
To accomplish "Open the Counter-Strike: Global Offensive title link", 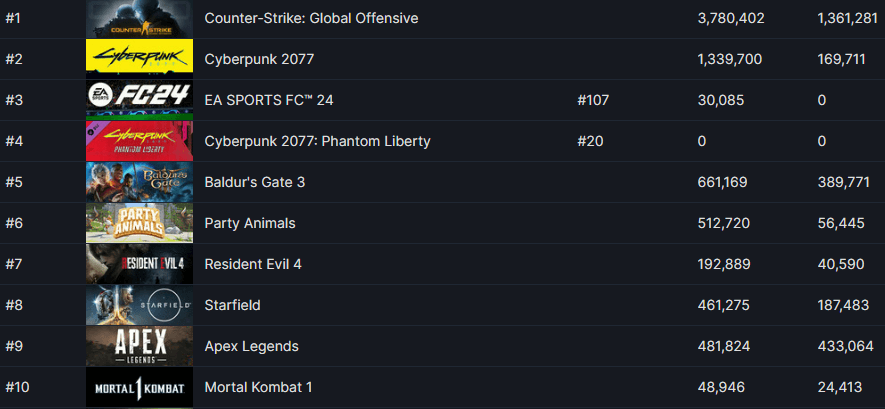I will pos(311,18).
